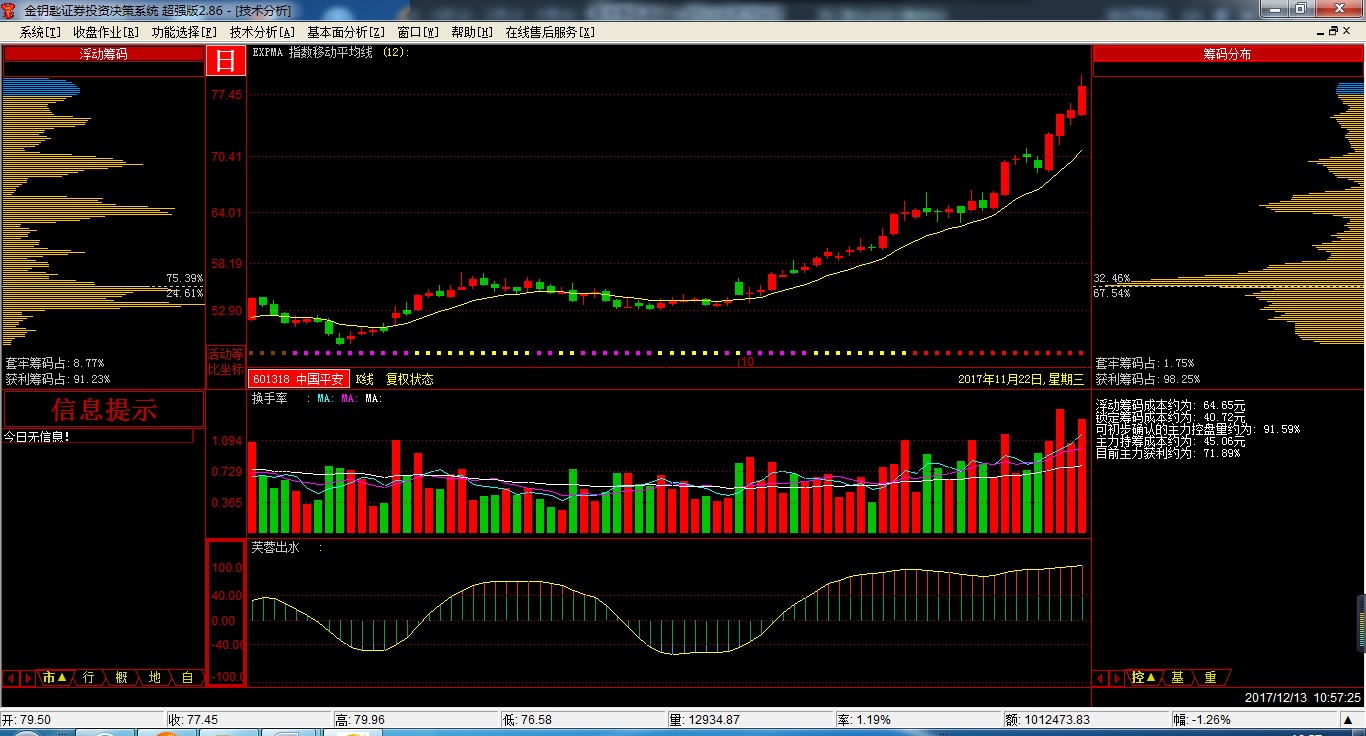
Task: Open the 系统[T] menu
Action: [x=40, y=32]
